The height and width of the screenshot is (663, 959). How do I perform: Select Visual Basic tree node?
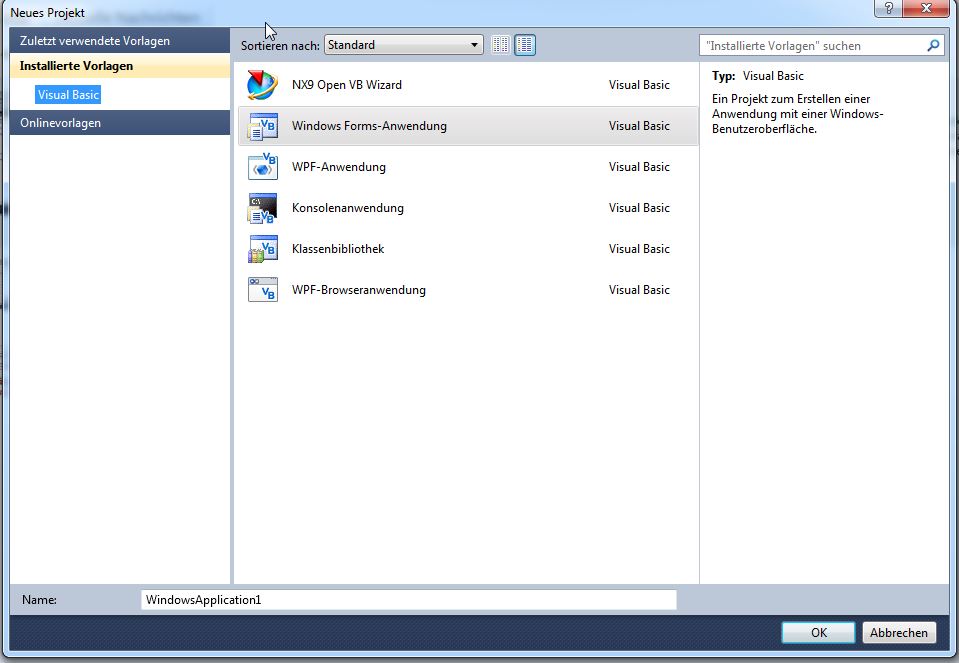tap(68, 95)
